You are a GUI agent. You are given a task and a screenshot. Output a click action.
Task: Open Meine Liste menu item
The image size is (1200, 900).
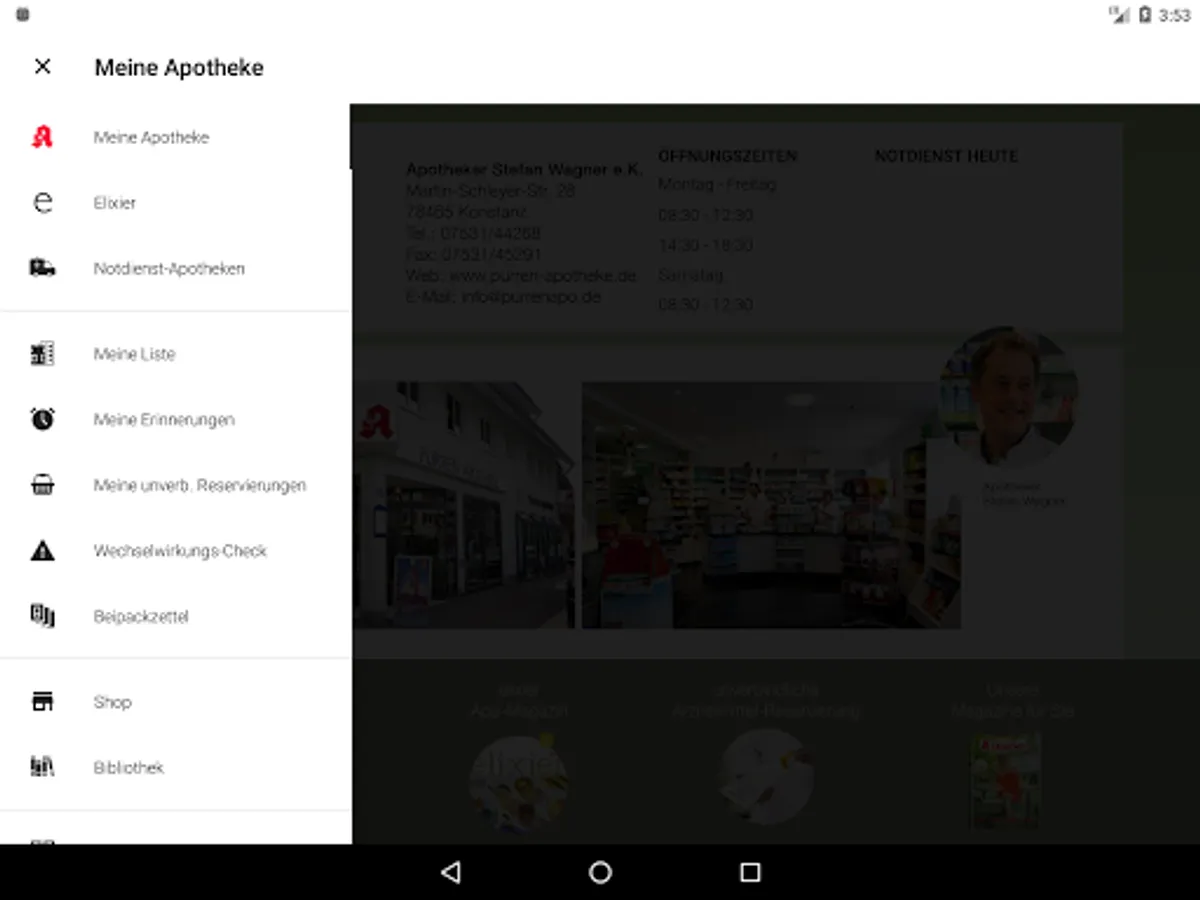(x=175, y=354)
